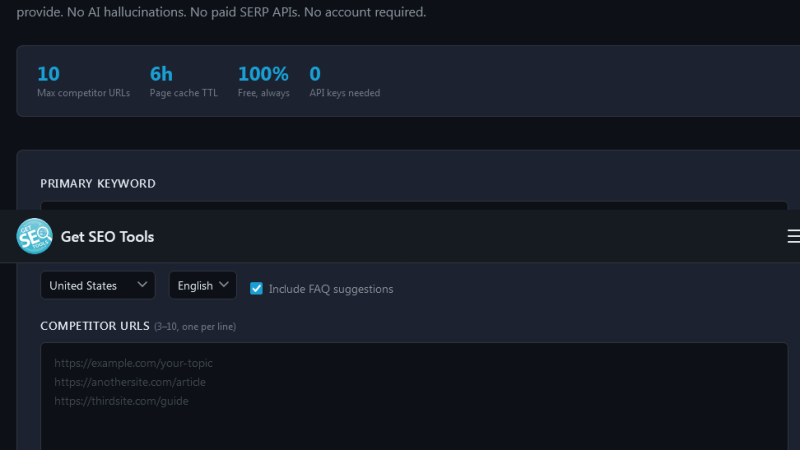Focus the Competitor URLs text area

414,396
